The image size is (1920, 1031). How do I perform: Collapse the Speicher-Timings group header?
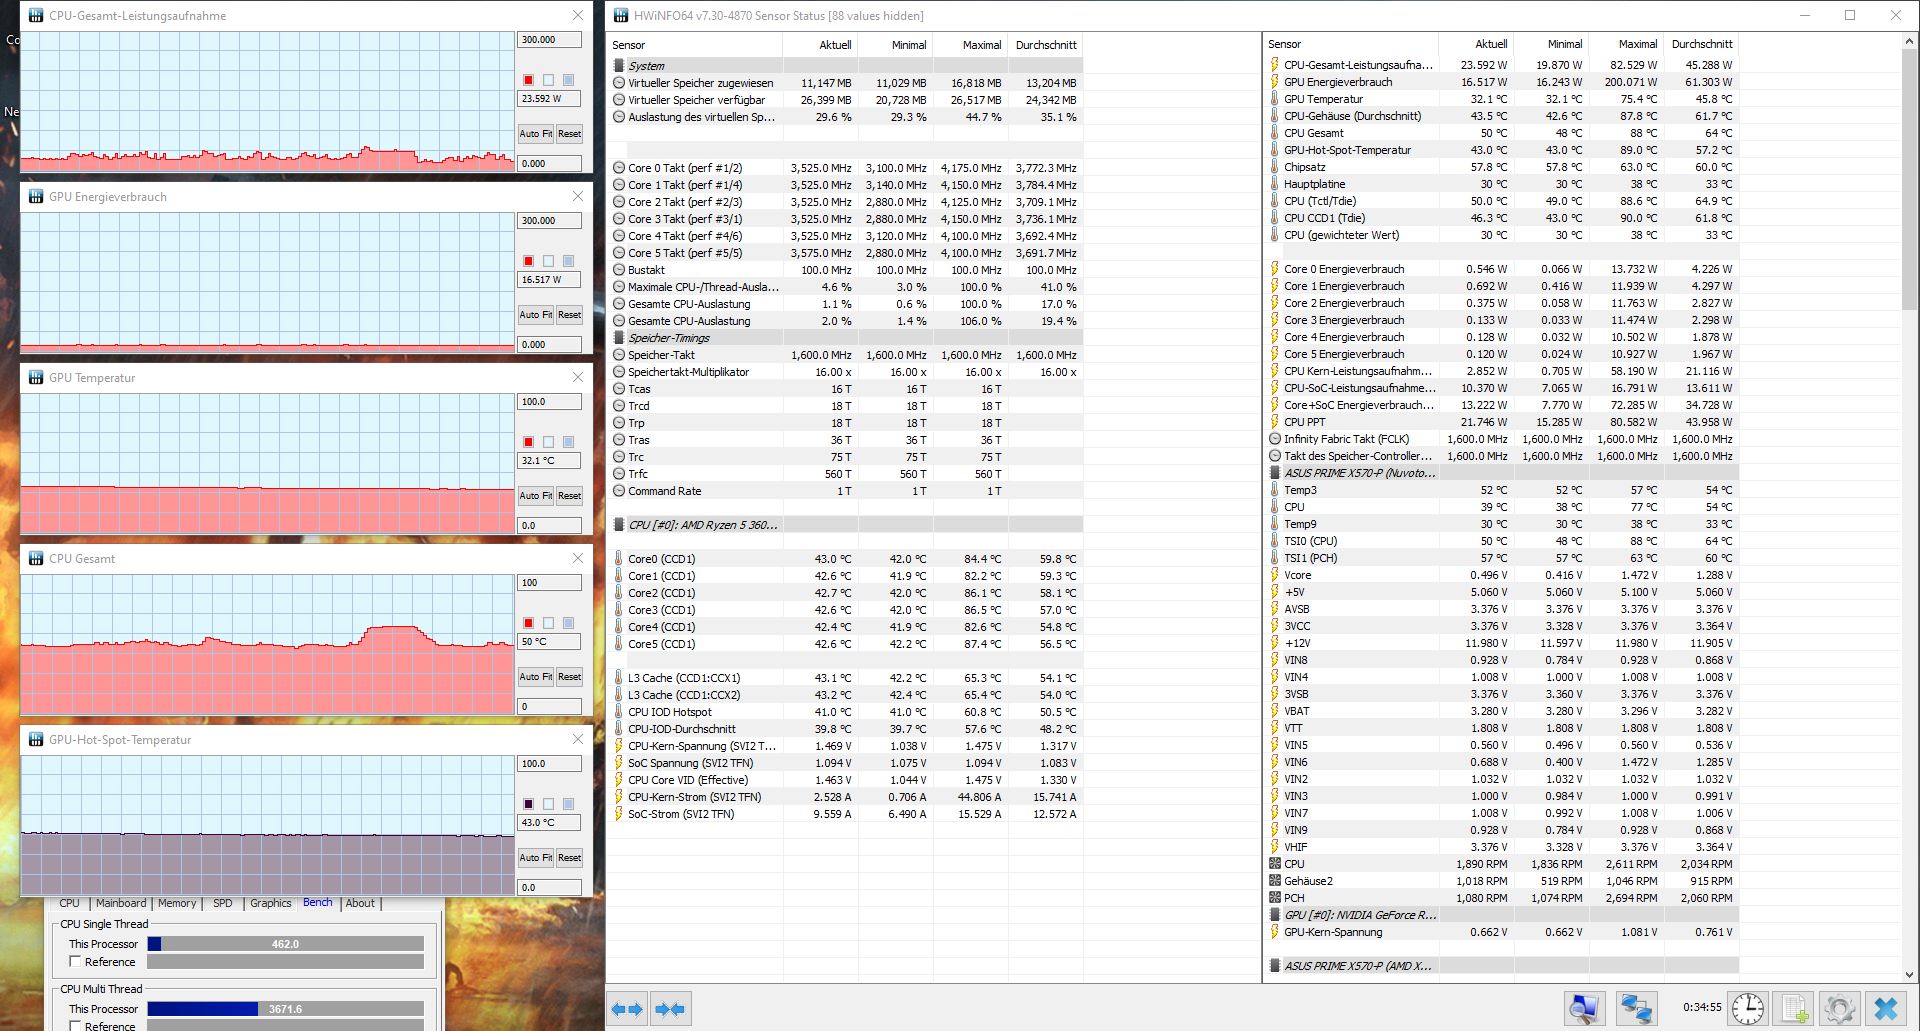(621, 337)
